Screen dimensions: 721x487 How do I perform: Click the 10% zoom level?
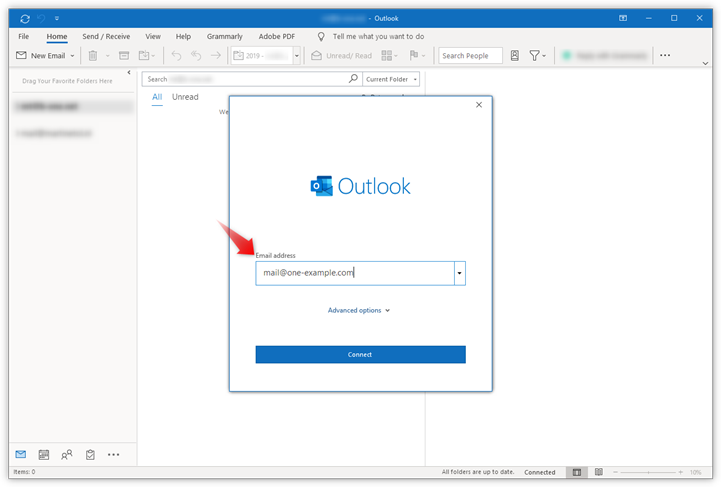tap(695, 472)
